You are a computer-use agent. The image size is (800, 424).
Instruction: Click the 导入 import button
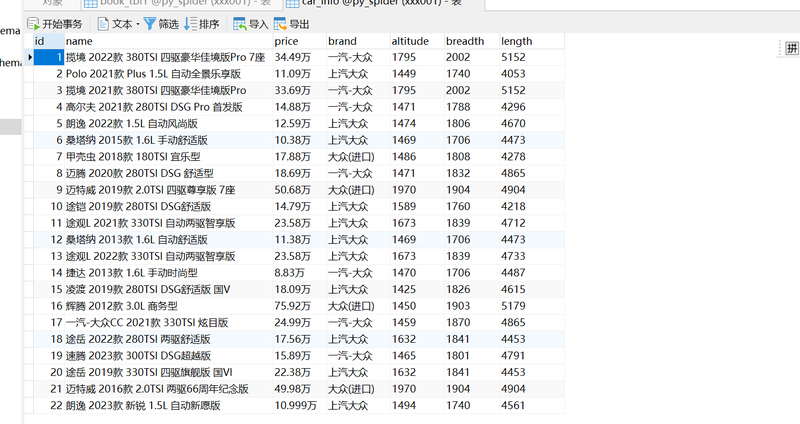pyautogui.click(x=251, y=24)
